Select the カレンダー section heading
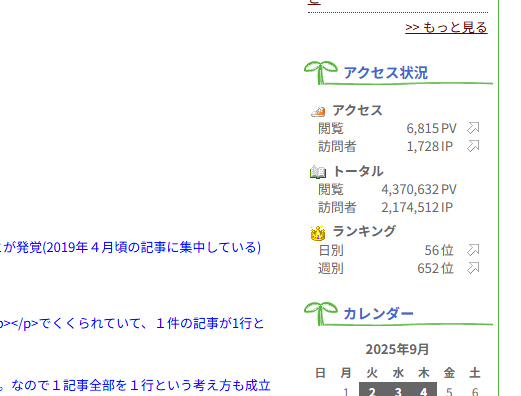The width and height of the screenshot is (521, 396). click(x=378, y=314)
